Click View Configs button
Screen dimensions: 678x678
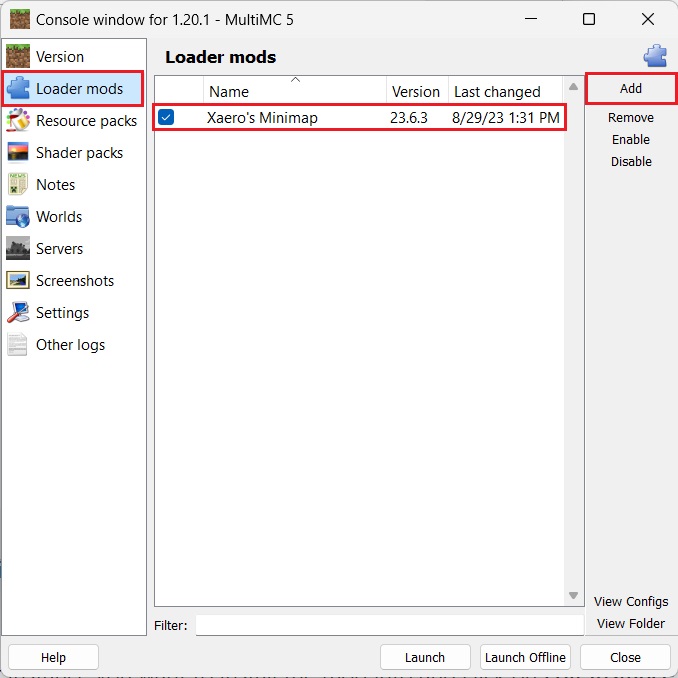[630, 601]
